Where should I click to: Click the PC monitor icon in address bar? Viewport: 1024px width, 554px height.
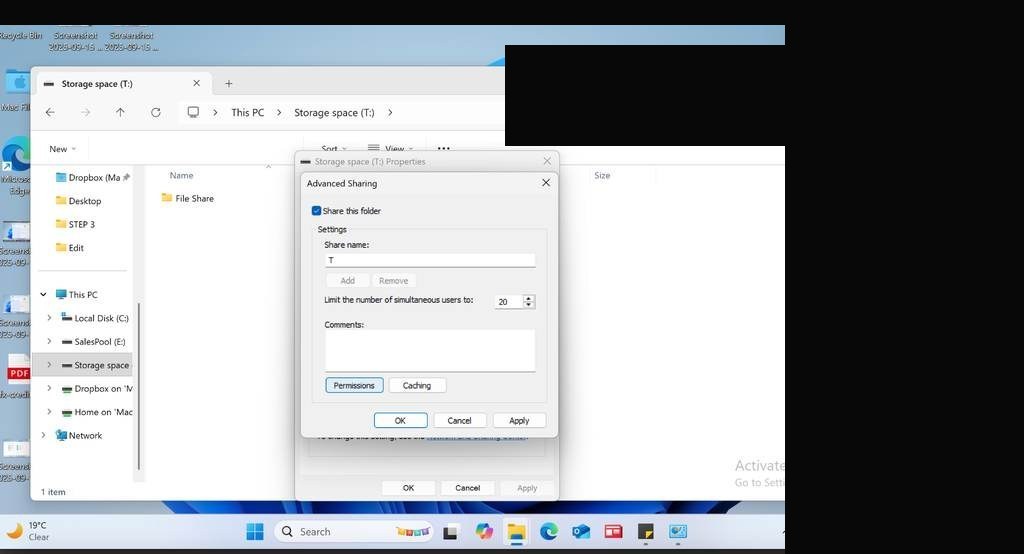point(193,112)
